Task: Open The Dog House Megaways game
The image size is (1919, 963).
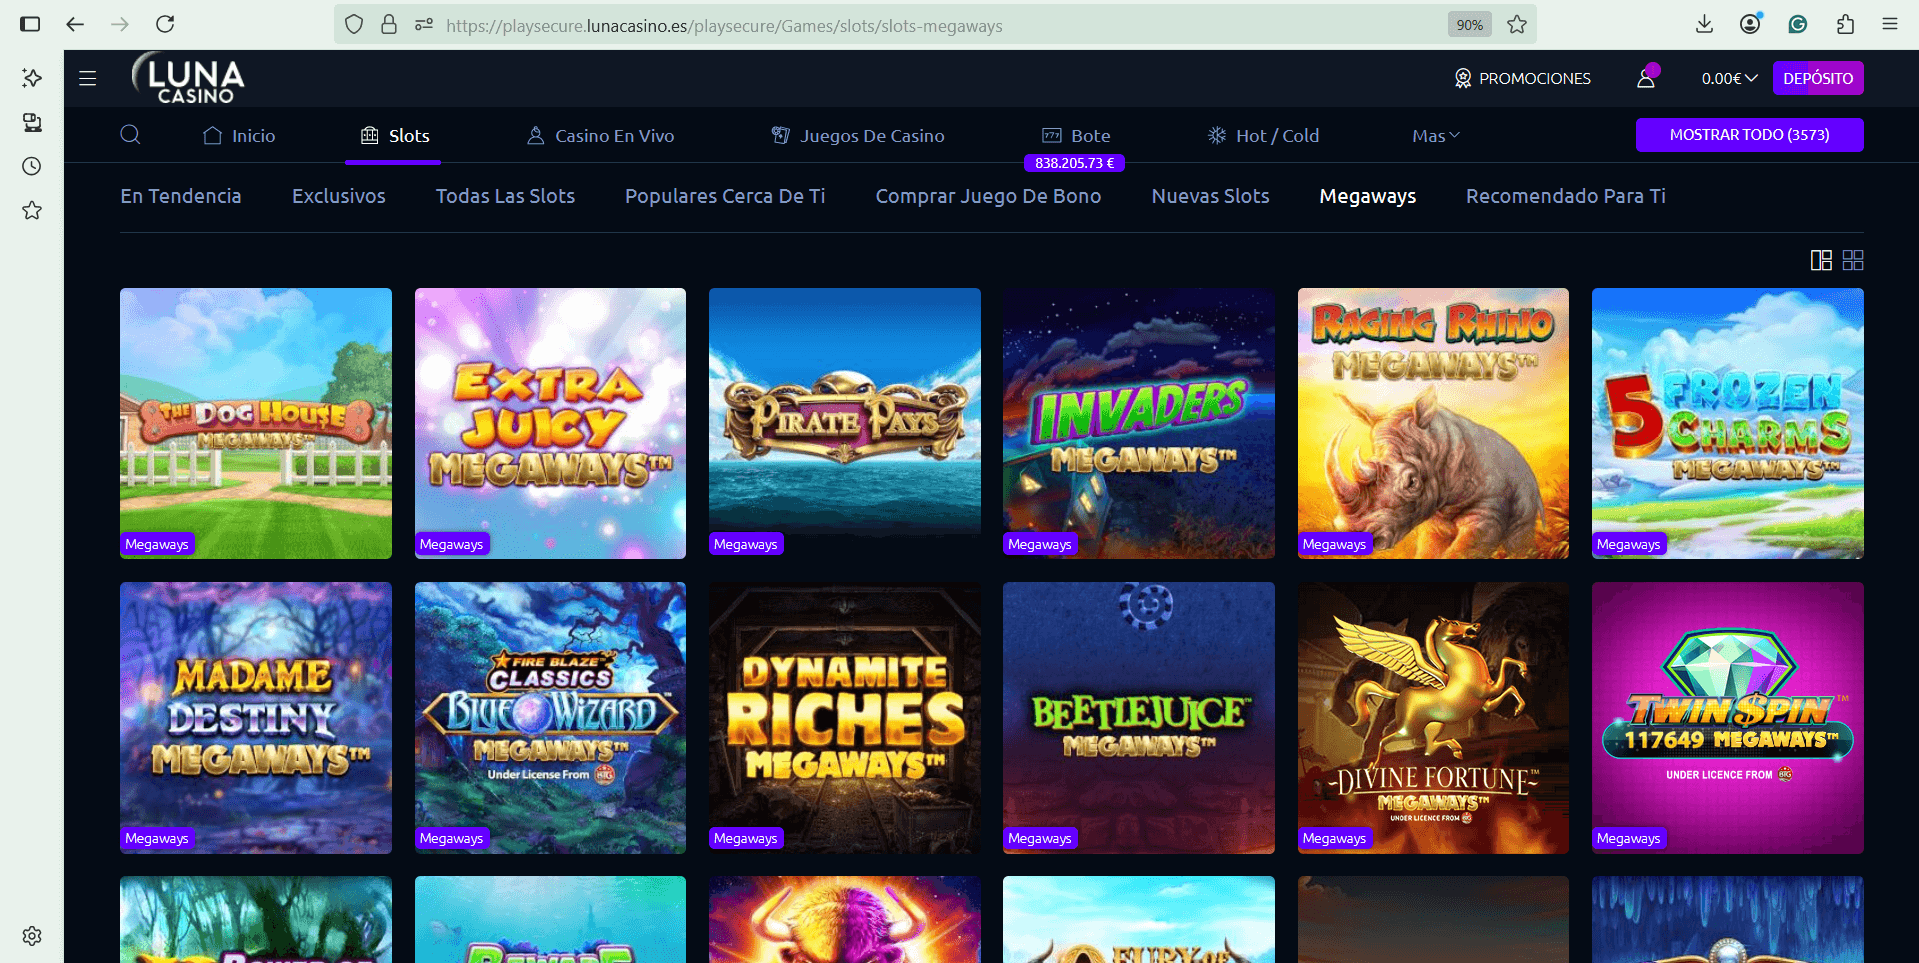Action: [x=256, y=423]
